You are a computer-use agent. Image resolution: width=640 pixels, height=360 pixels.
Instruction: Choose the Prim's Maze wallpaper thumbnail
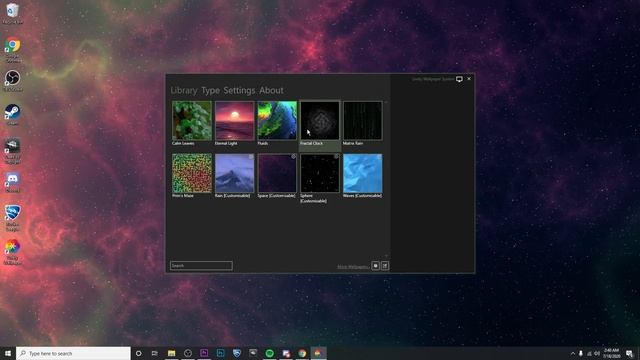tap(192, 173)
